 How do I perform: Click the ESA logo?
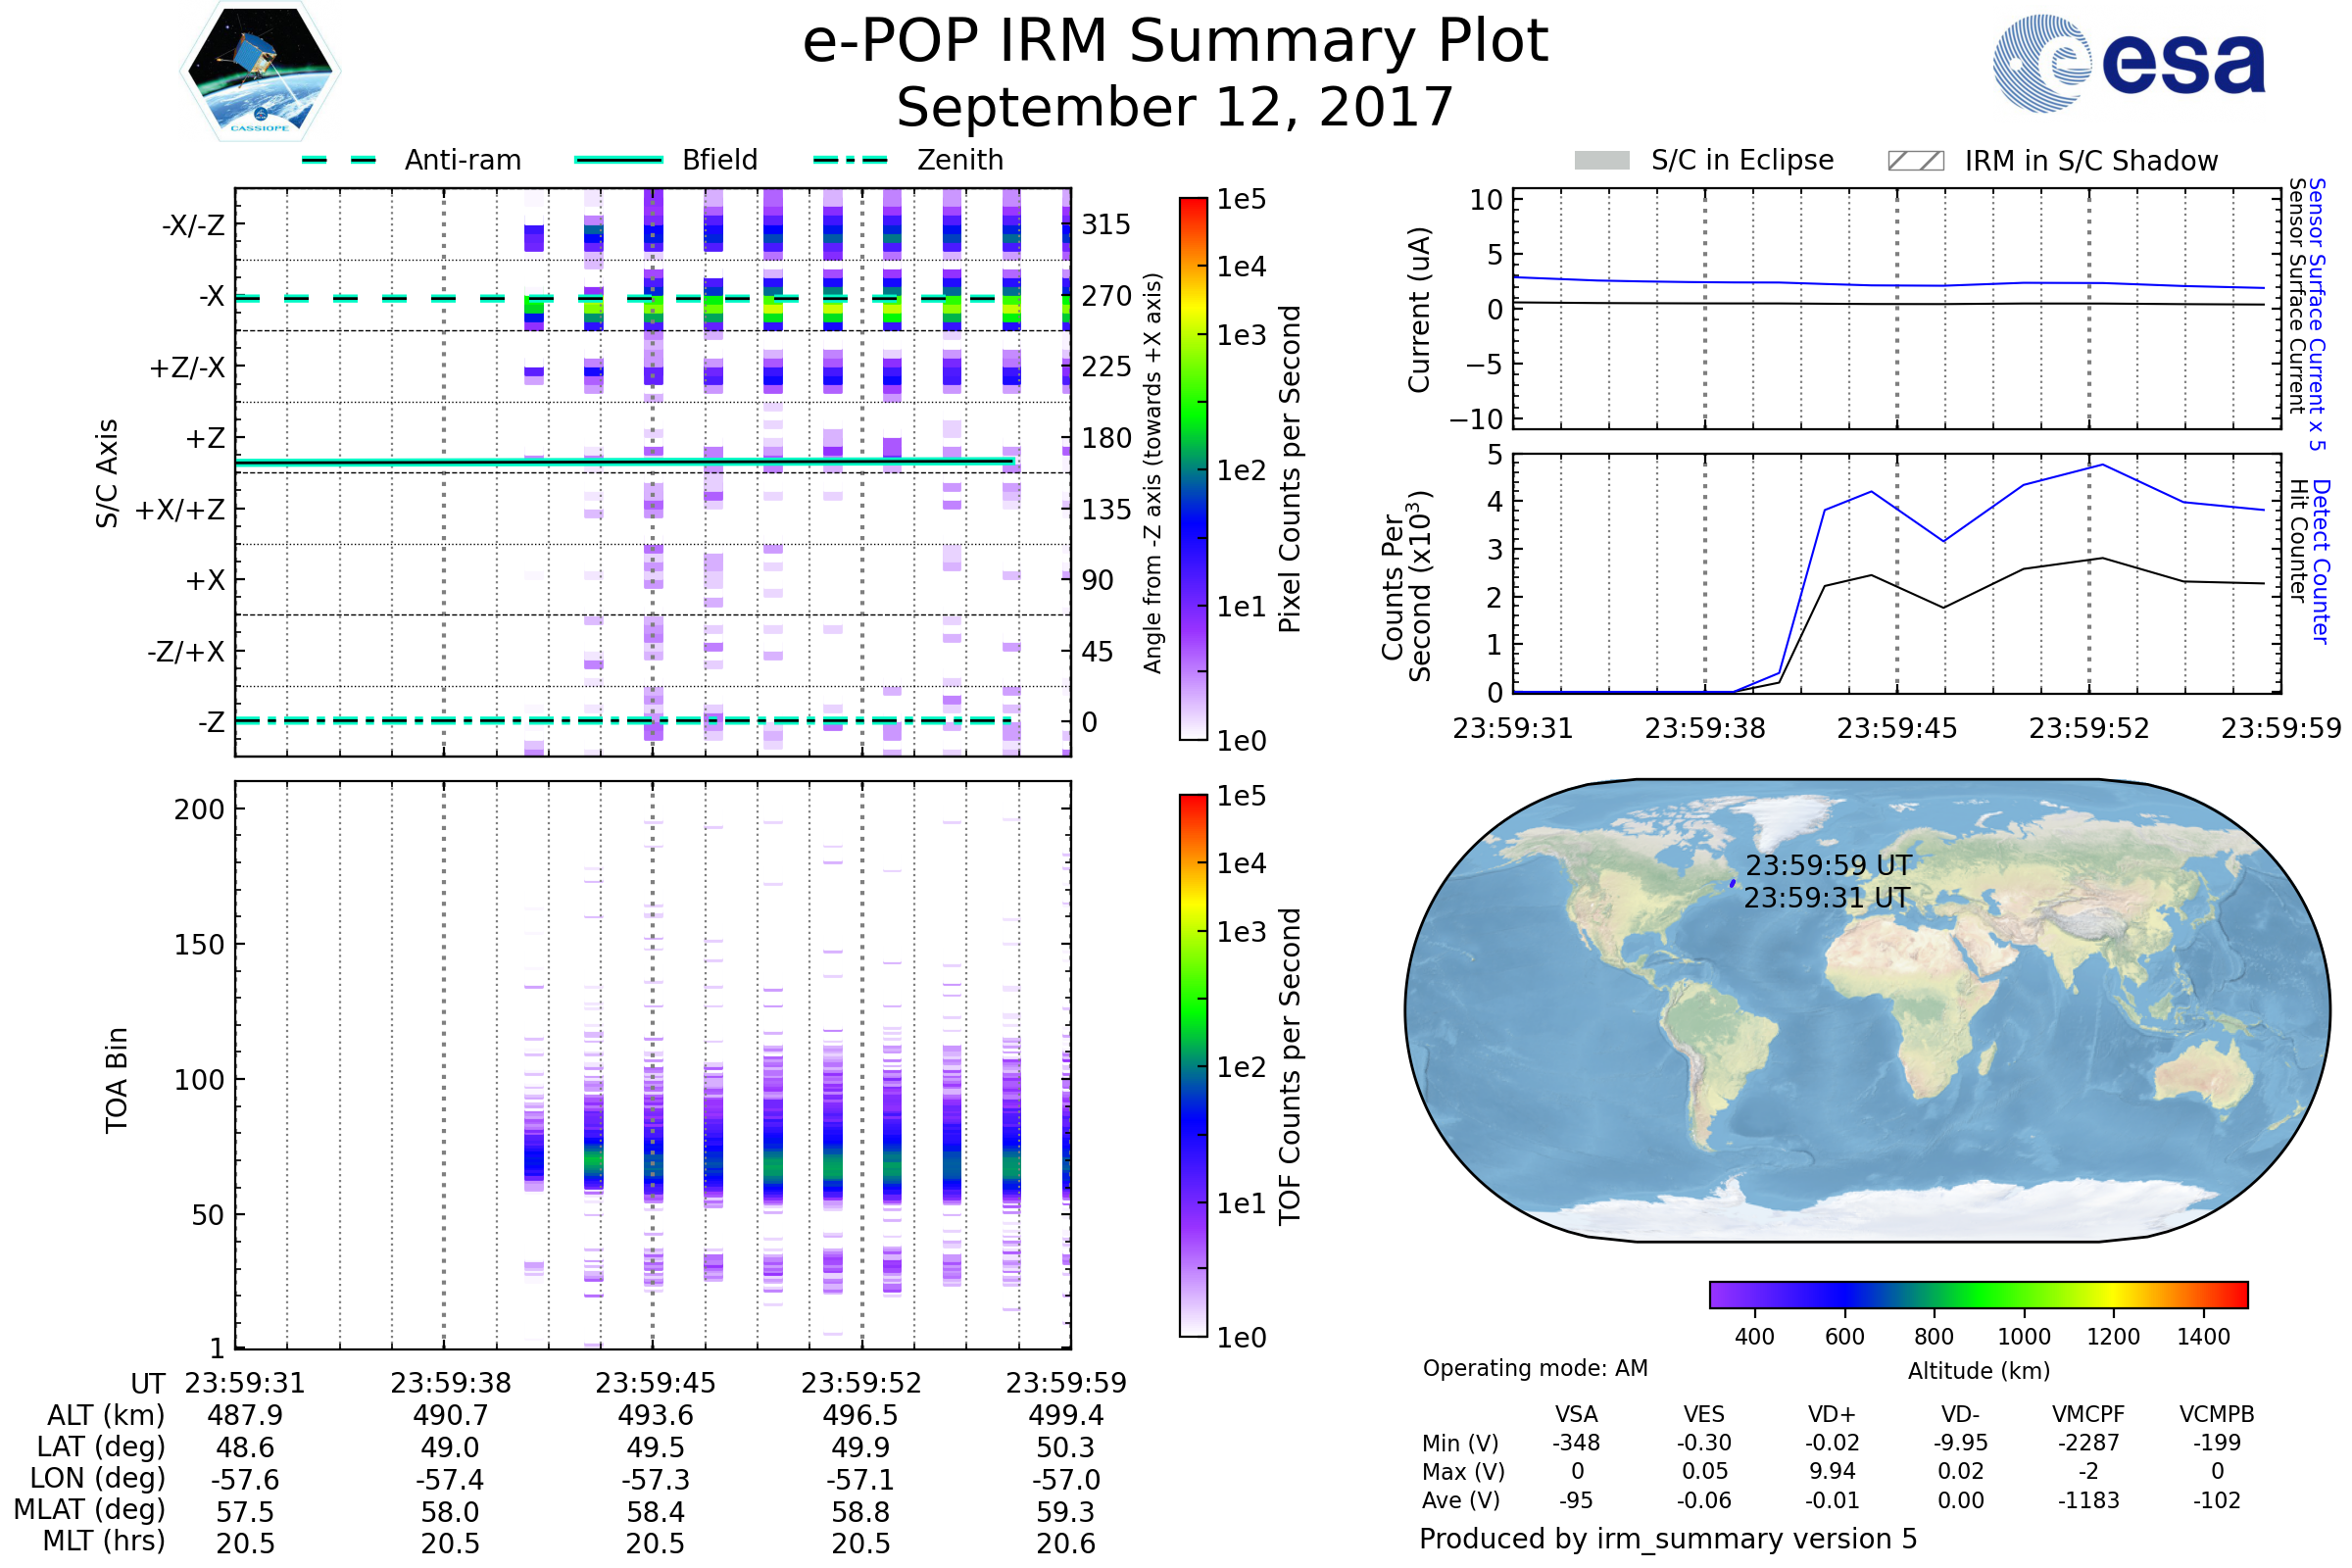pos(2128,64)
